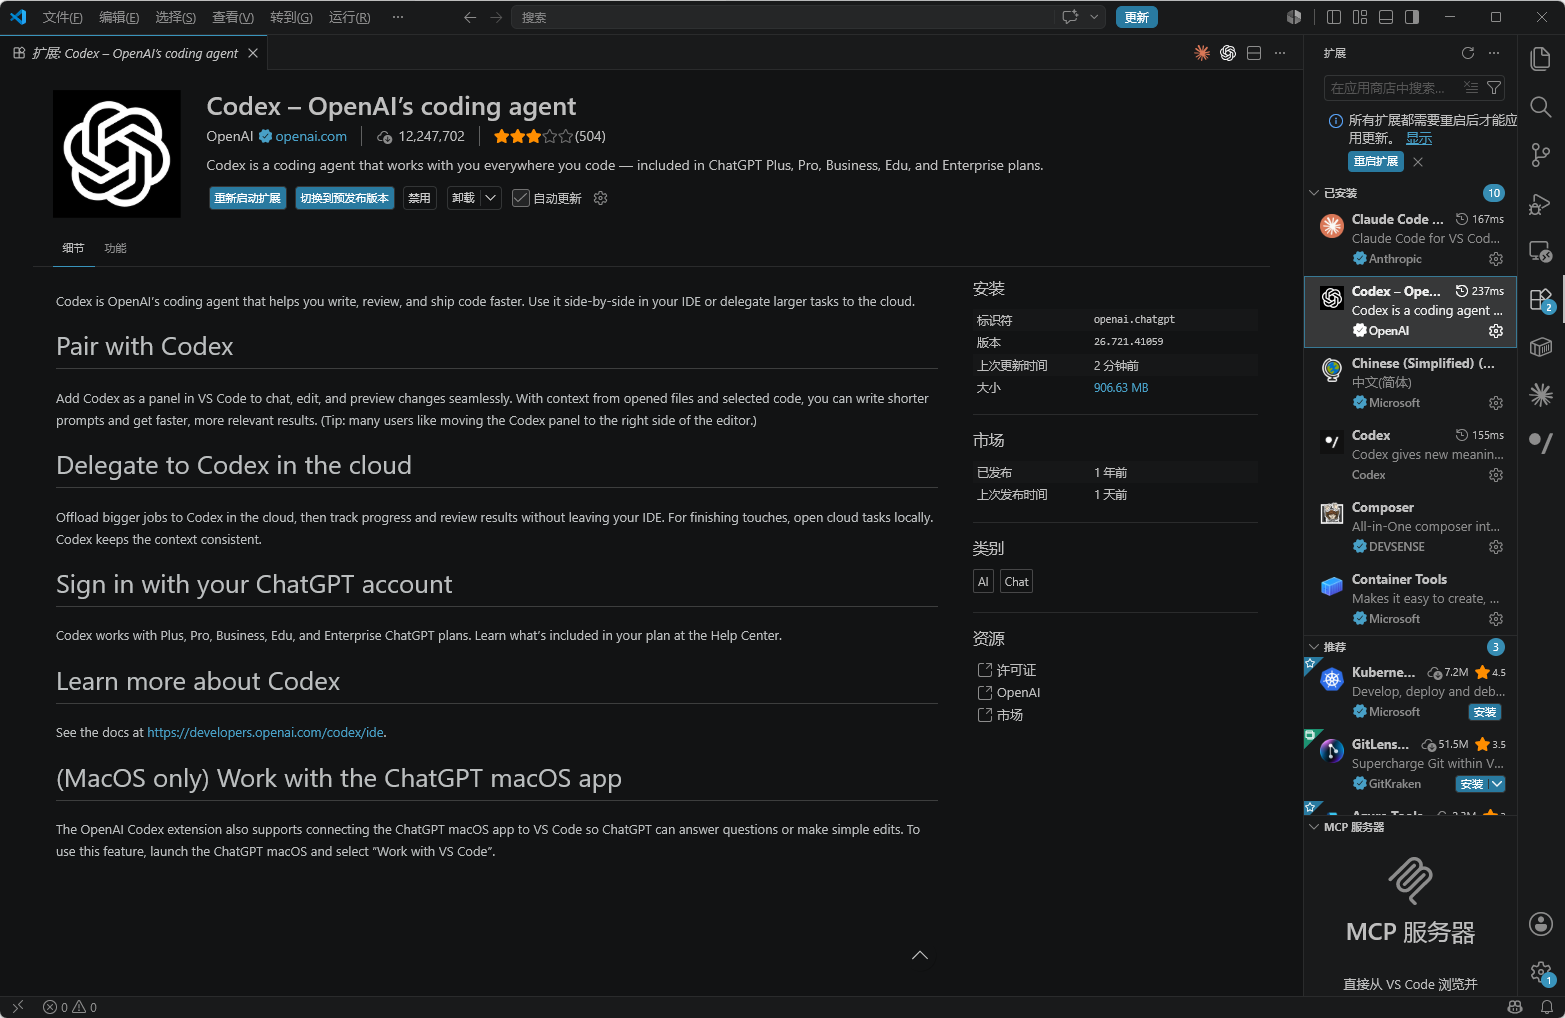The image size is (1565, 1018).
Task: Collapse the recommended extensions section
Action: click(x=1314, y=647)
